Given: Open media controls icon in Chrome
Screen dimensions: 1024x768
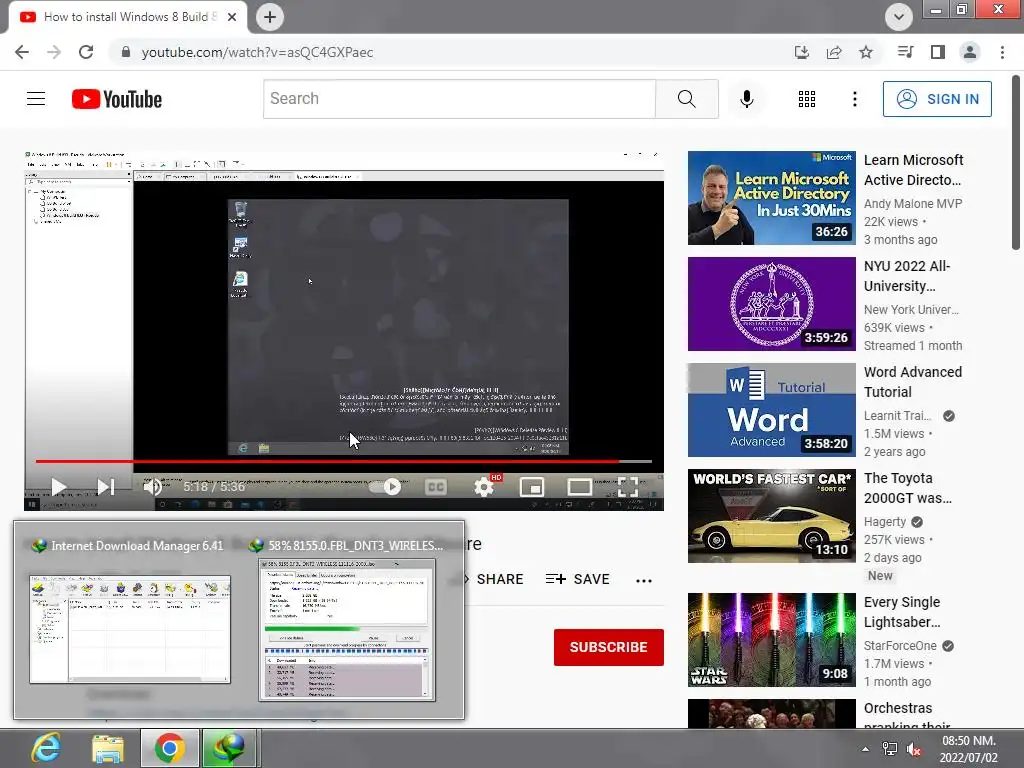Looking at the screenshot, I should pos(905,52).
